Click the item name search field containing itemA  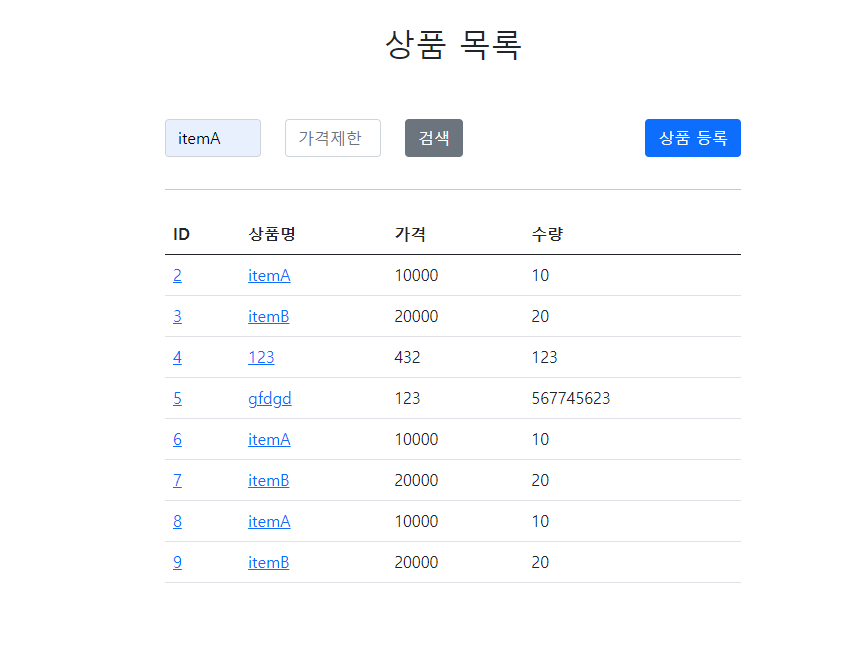click(x=213, y=138)
